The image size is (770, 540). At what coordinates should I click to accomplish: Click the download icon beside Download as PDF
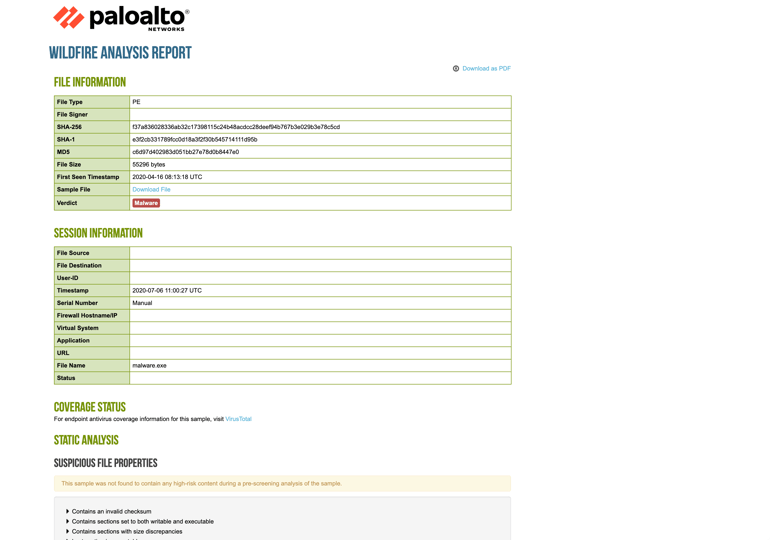click(456, 69)
